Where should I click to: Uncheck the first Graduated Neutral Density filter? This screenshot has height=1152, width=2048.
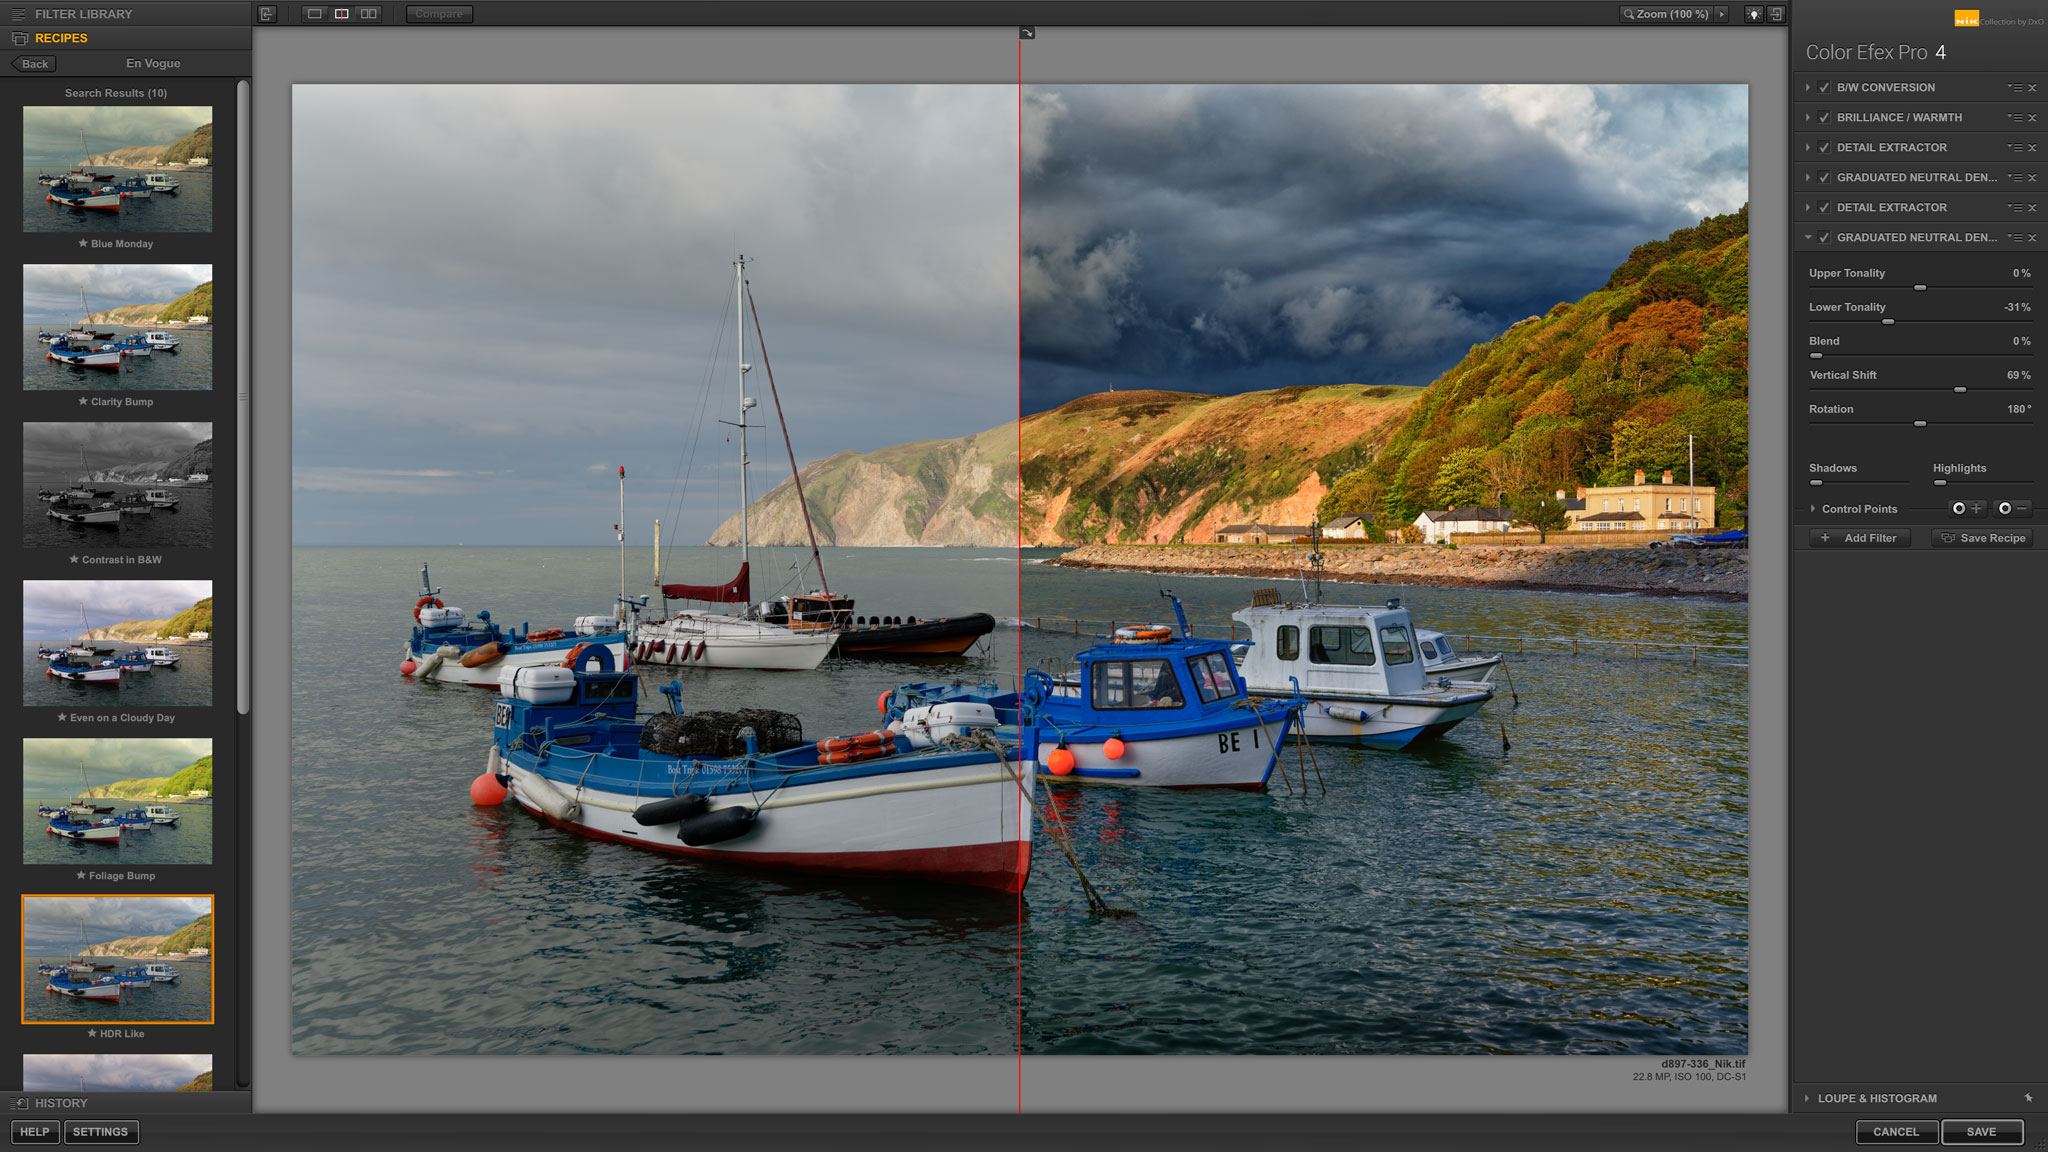1825,178
